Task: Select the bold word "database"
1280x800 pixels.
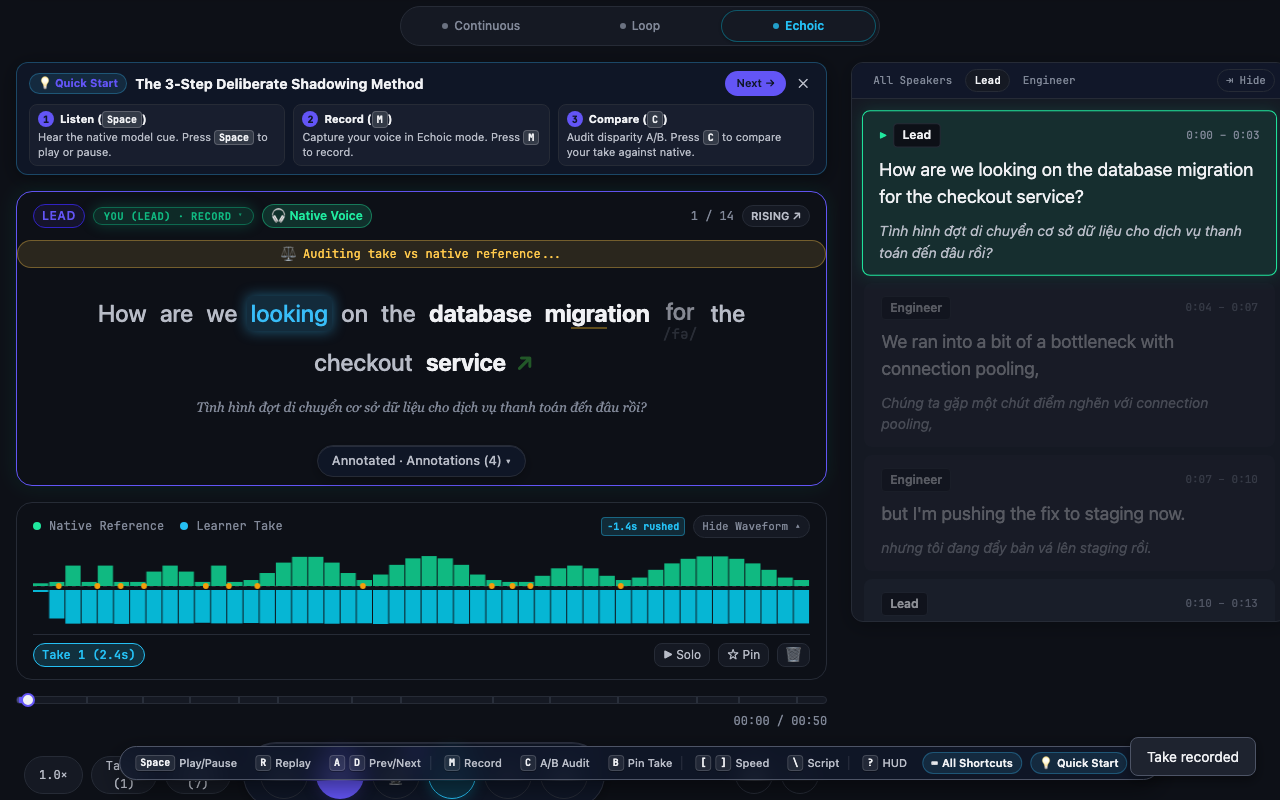Action: click(480, 314)
